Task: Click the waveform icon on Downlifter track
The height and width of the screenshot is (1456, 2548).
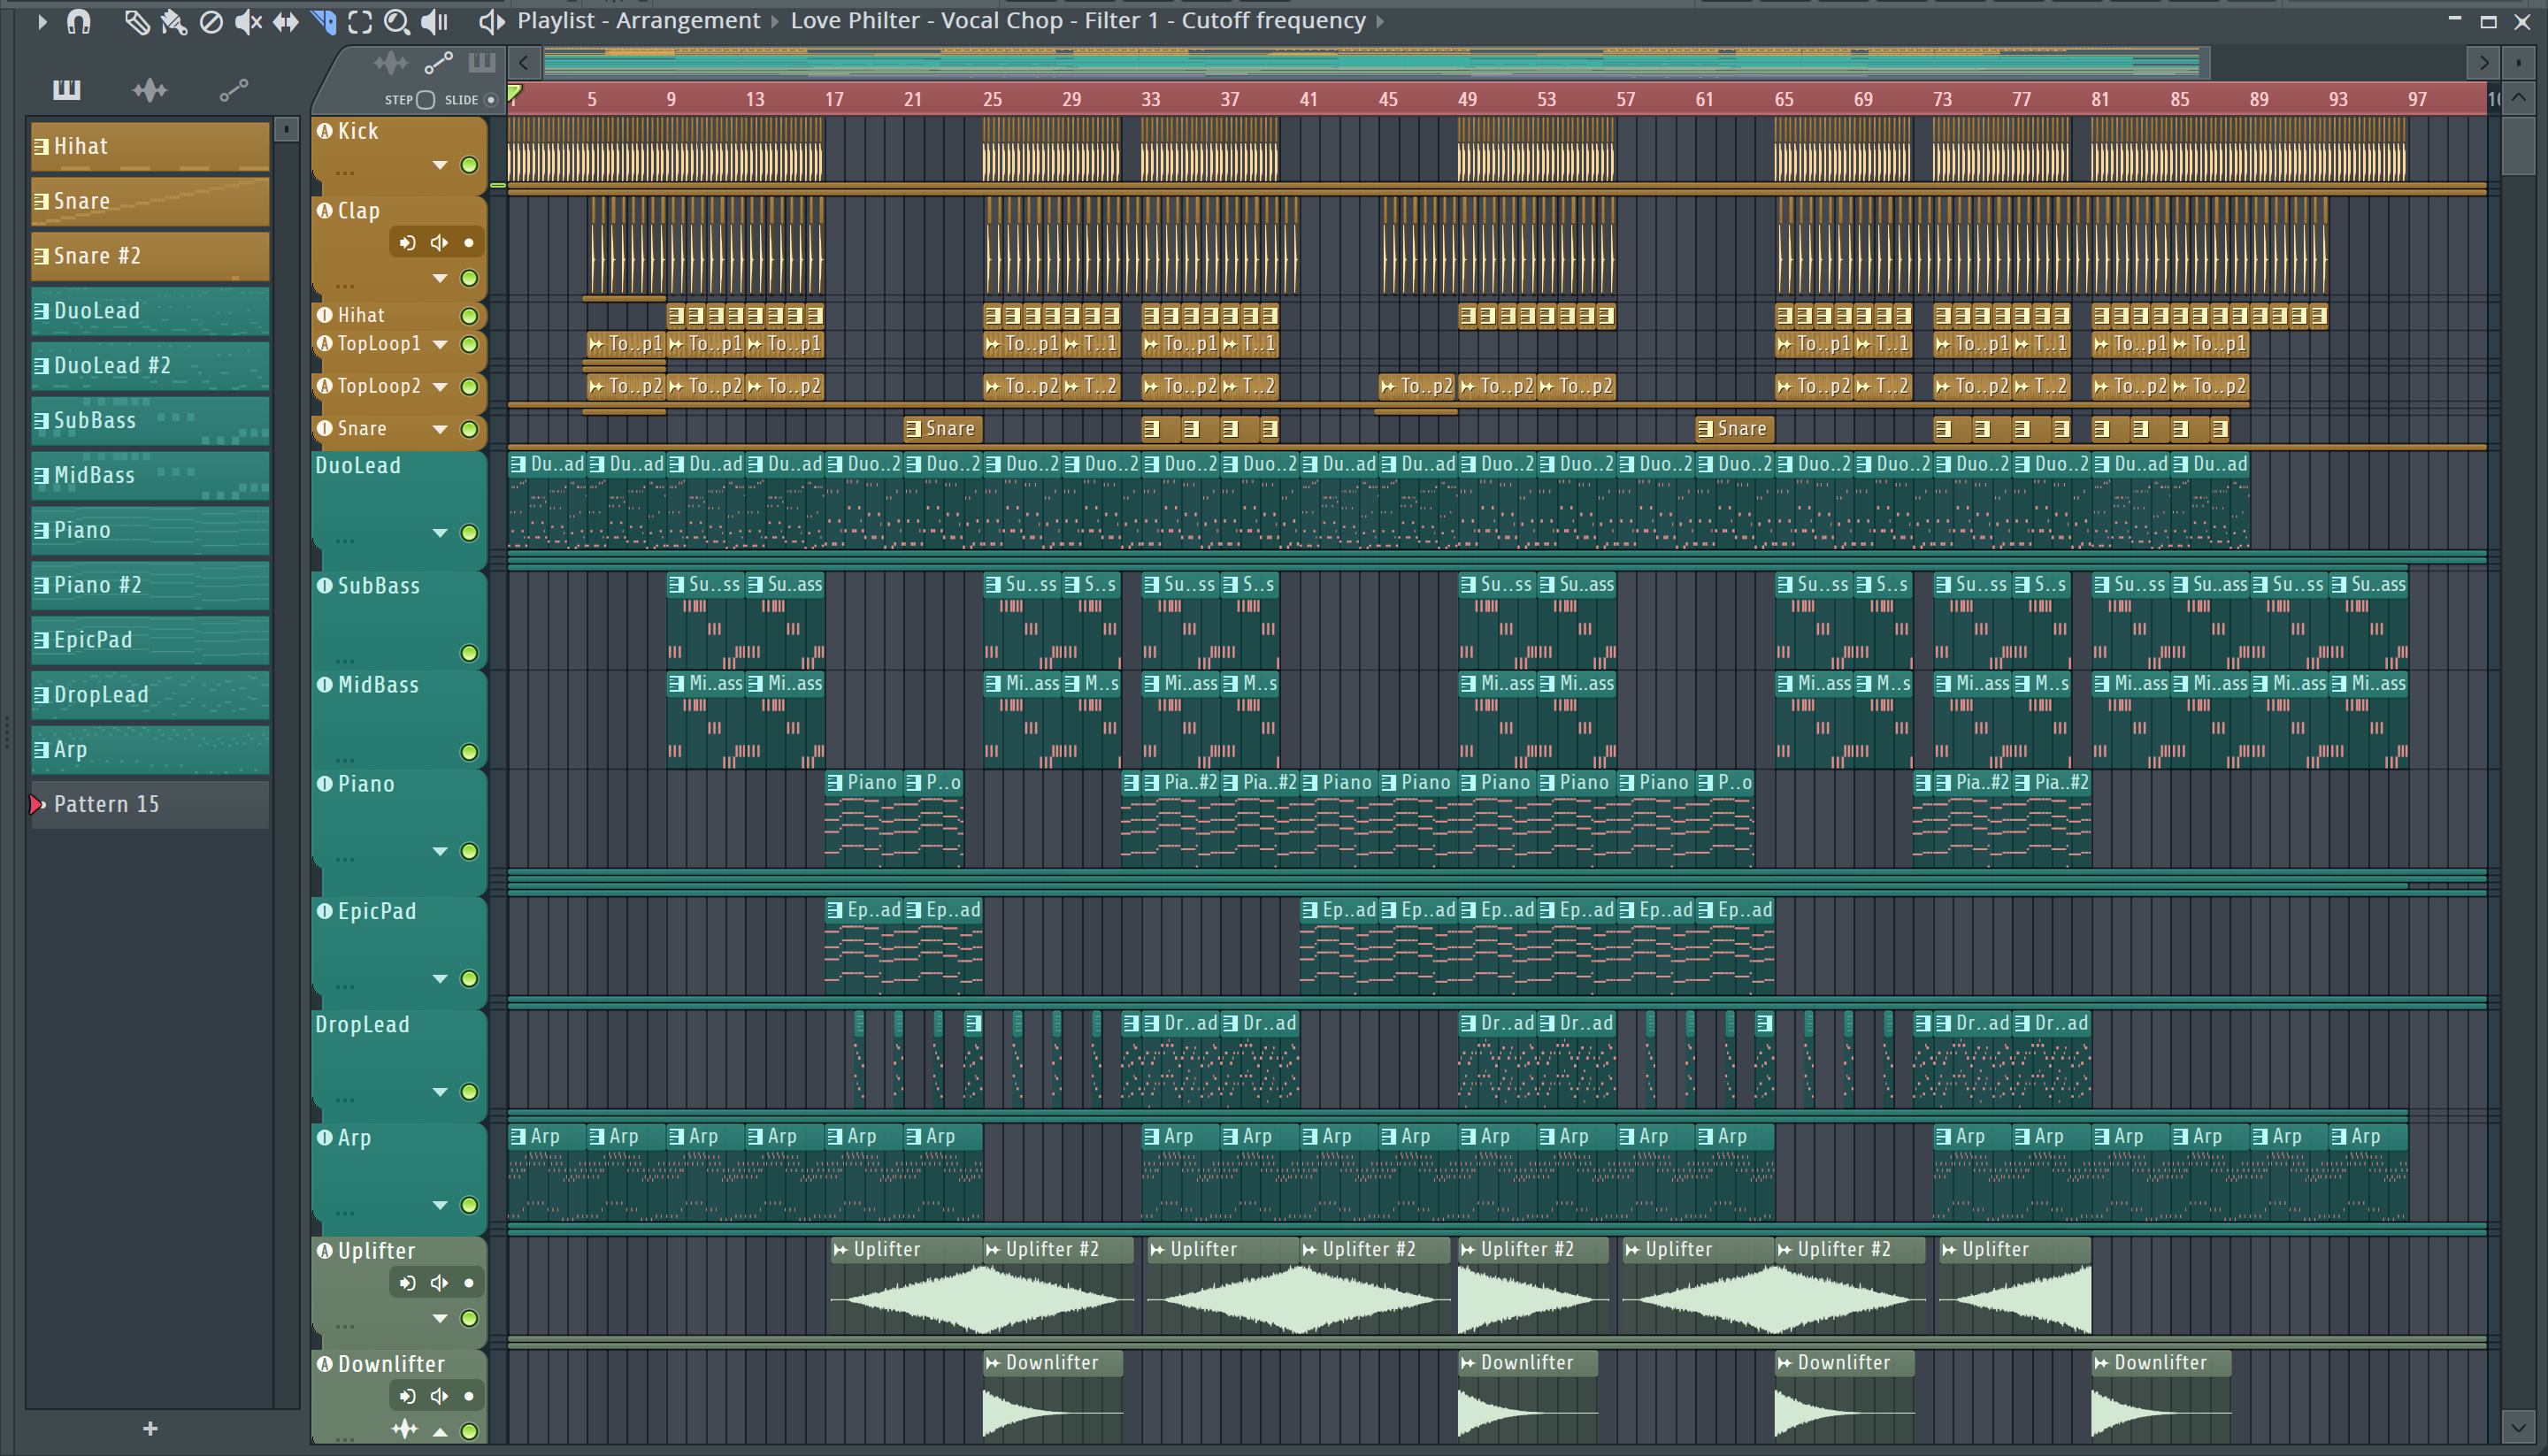Action: 405,1429
